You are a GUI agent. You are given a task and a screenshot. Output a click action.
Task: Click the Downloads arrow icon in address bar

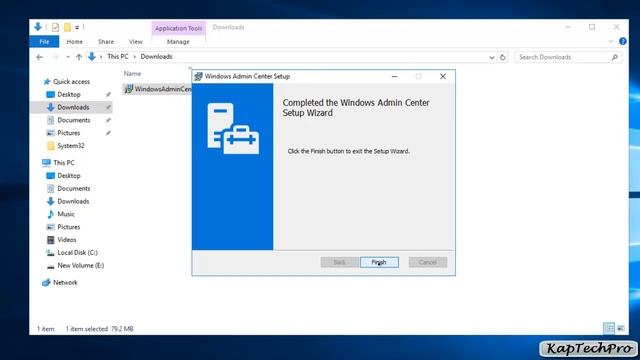pyautogui.click(x=92, y=57)
